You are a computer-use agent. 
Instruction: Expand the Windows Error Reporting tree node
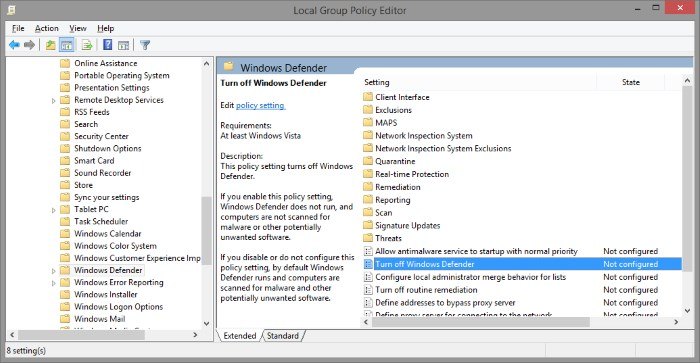[x=54, y=283]
